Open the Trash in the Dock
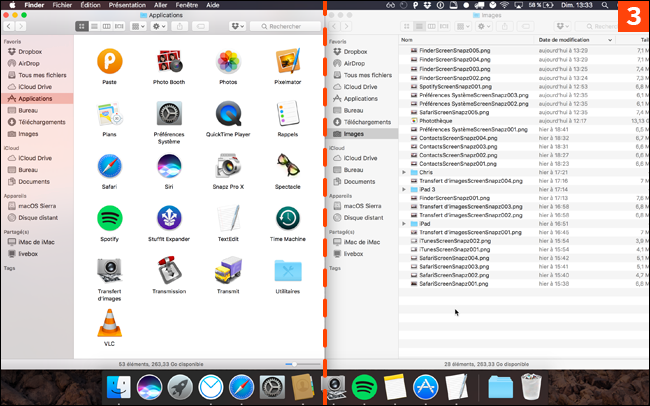This screenshot has width=650, height=406. coord(531,387)
